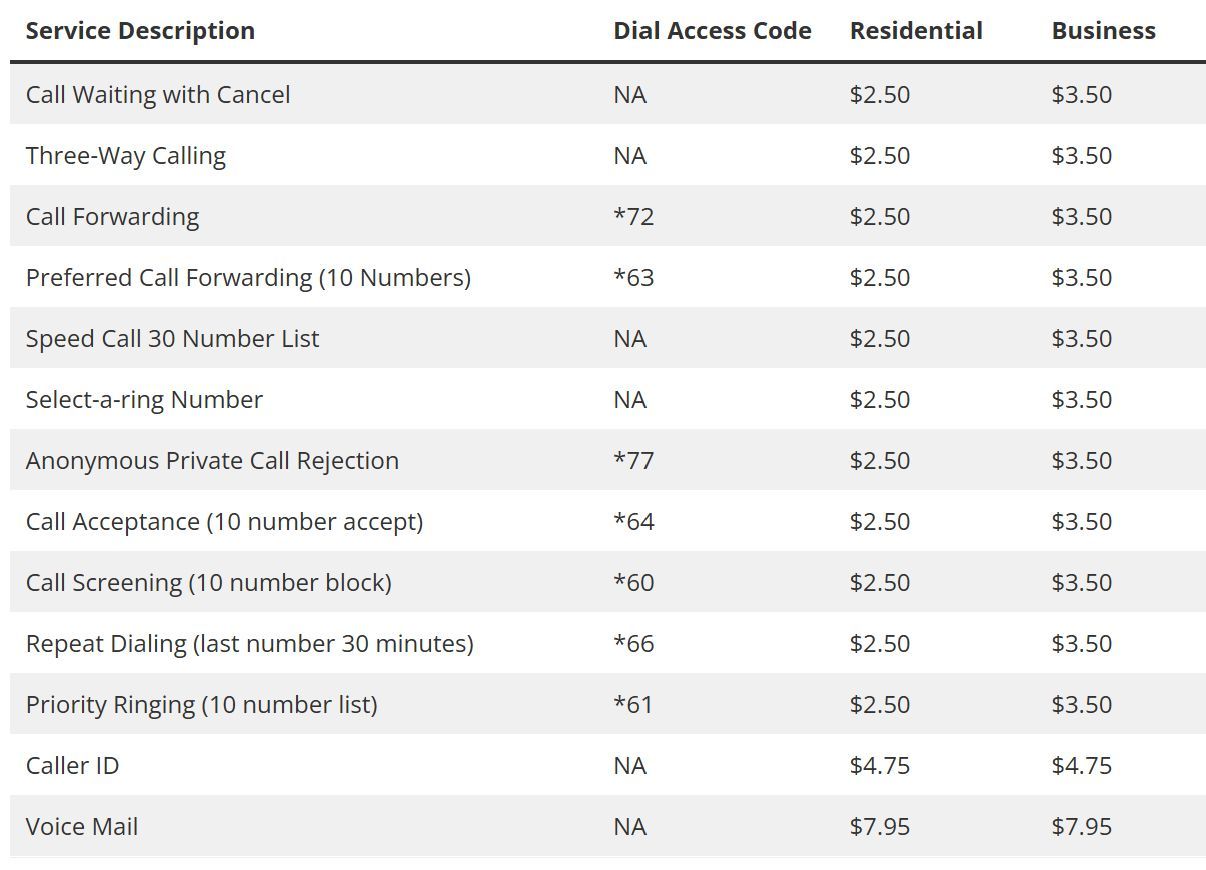
Task: Click the Dial Access Code header
Action: coord(712,31)
